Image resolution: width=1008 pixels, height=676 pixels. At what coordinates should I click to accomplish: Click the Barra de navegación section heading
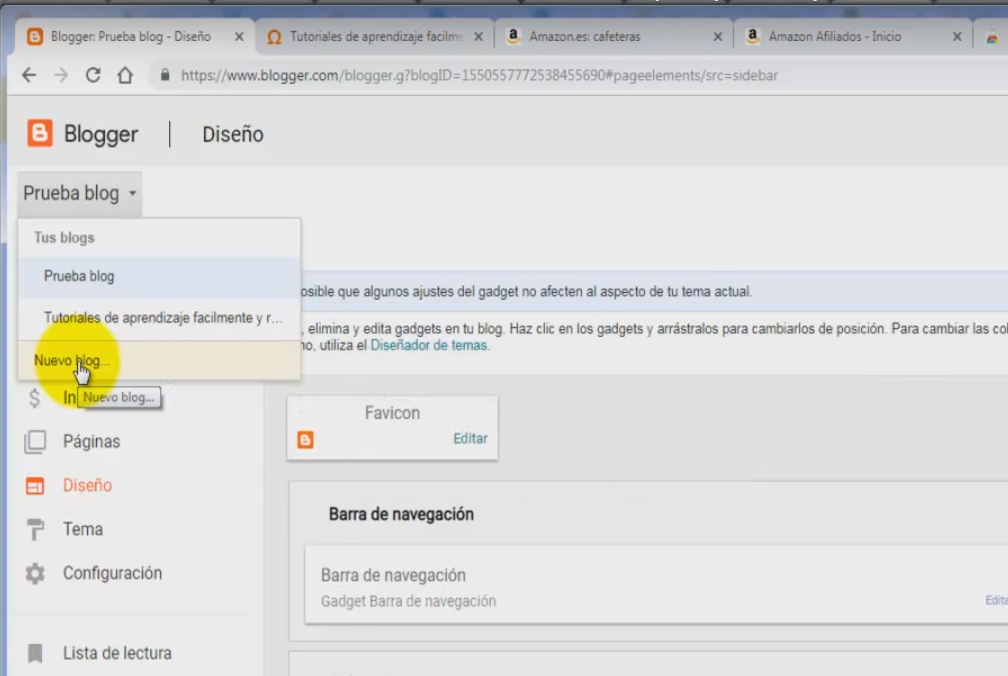401,514
